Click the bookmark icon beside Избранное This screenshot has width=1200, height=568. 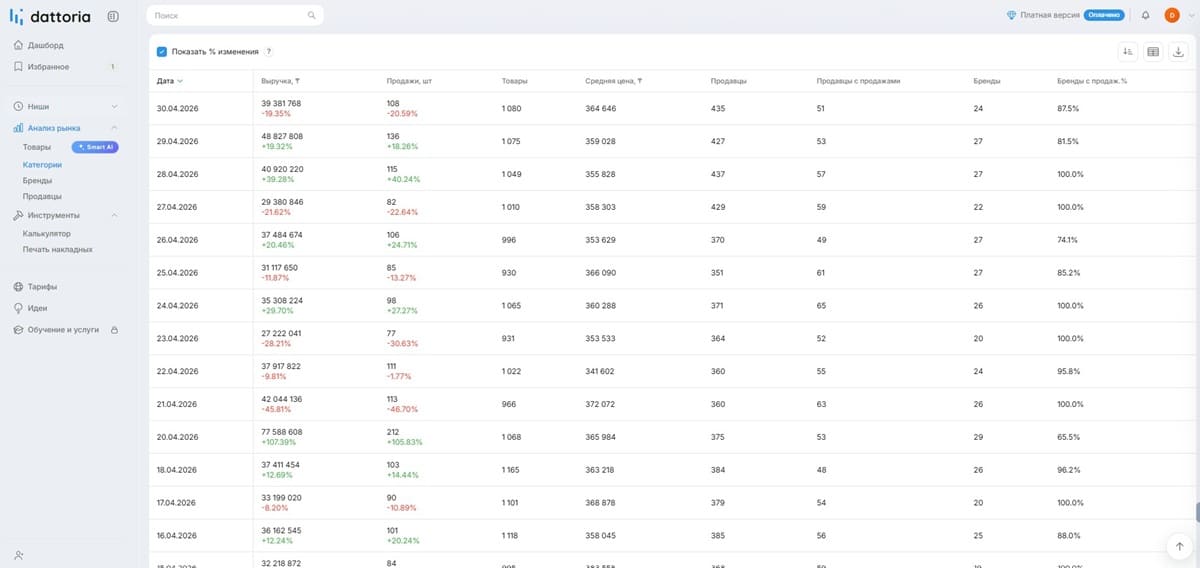[19, 67]
